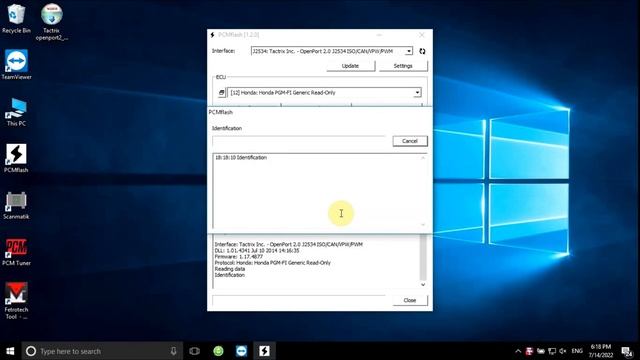Refresh the interface list with the reload icon

point(422,51)
